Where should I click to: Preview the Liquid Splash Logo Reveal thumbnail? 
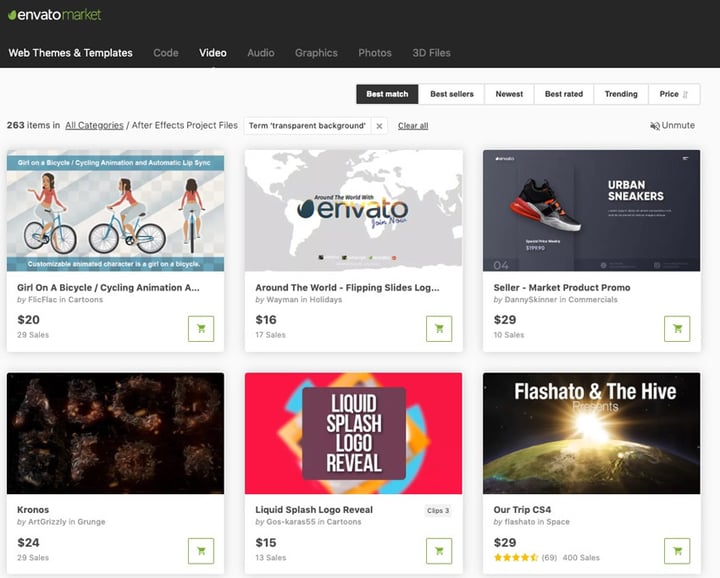click(x=354, y=433)
